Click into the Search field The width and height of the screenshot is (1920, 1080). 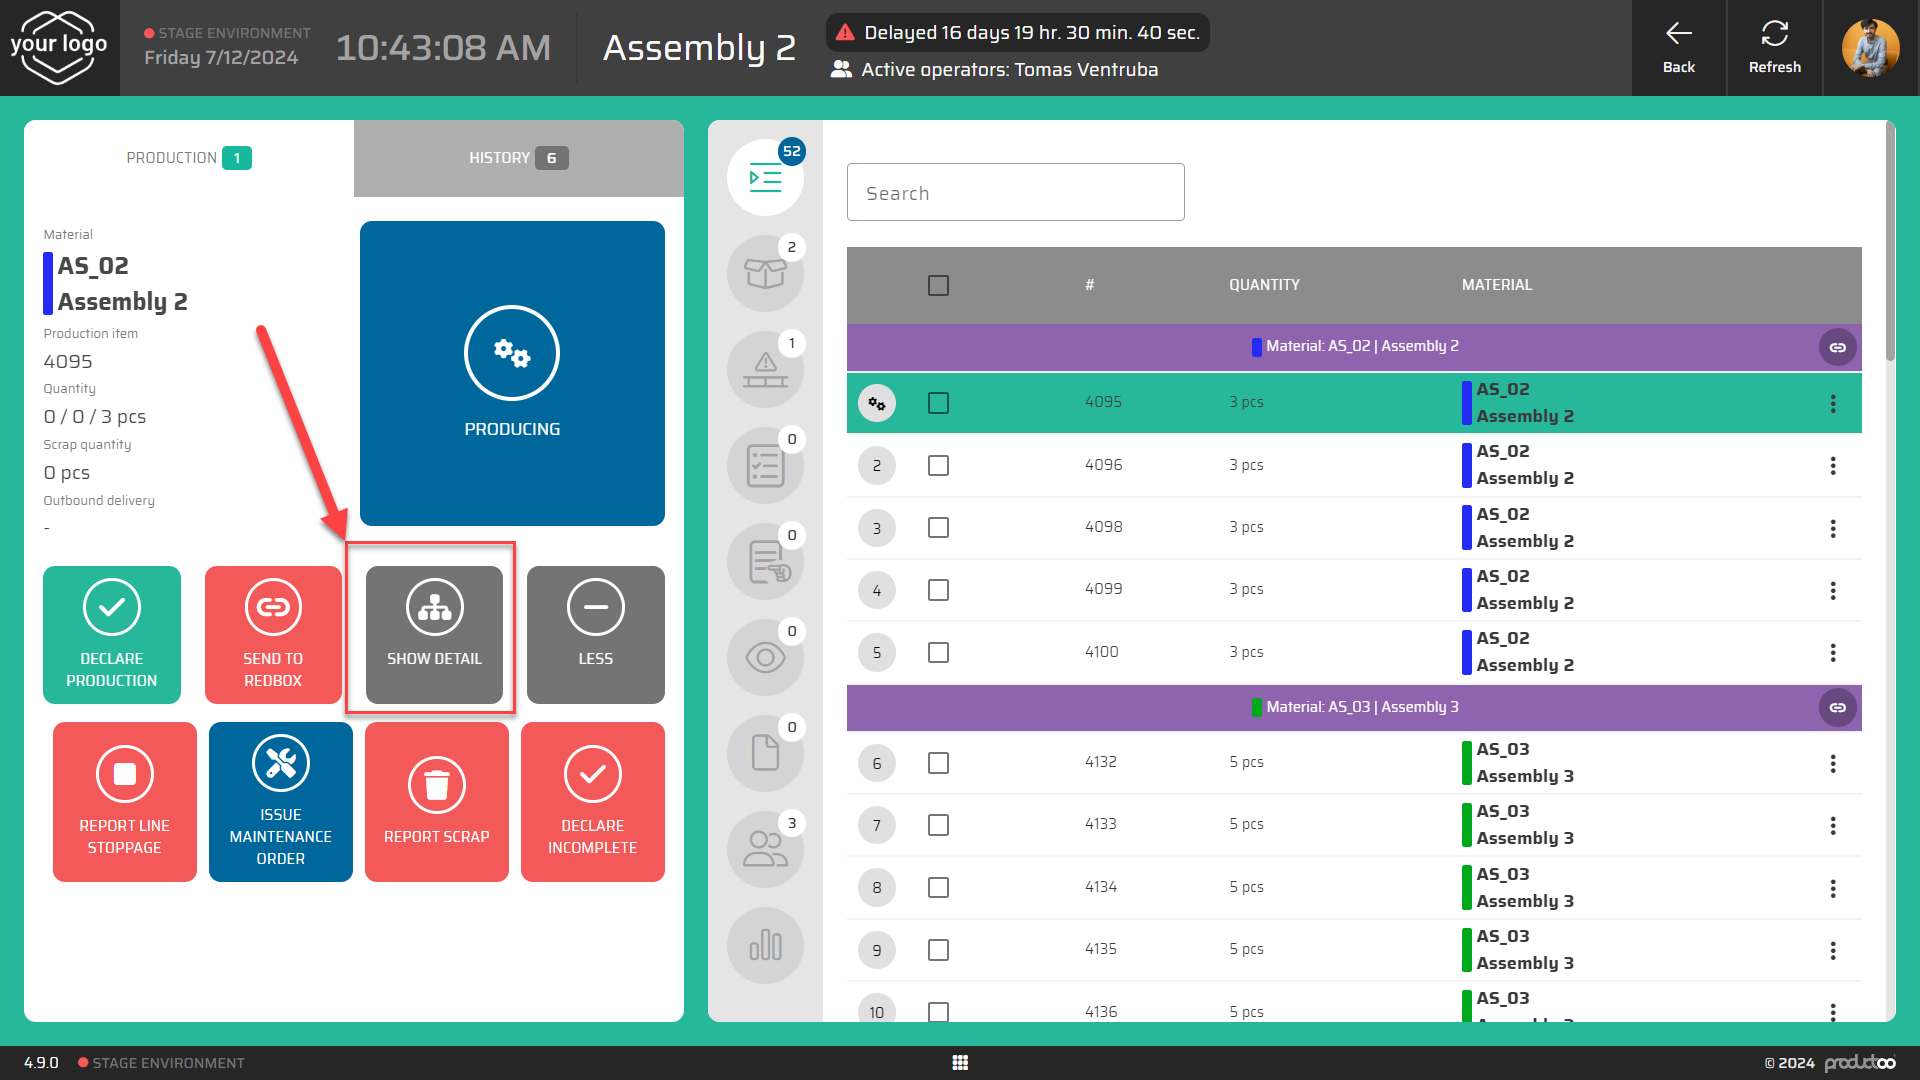click(x=1015, y=193)
